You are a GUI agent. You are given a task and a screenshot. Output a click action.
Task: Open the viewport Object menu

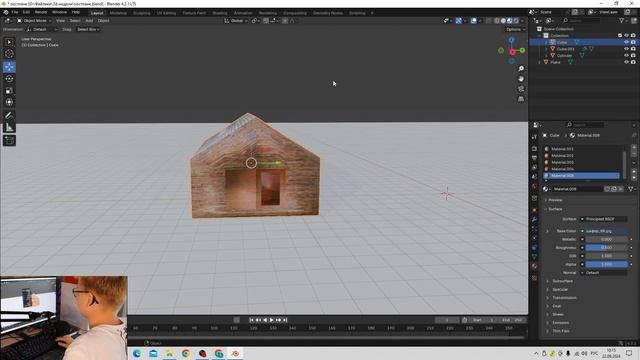click(103, 20)
